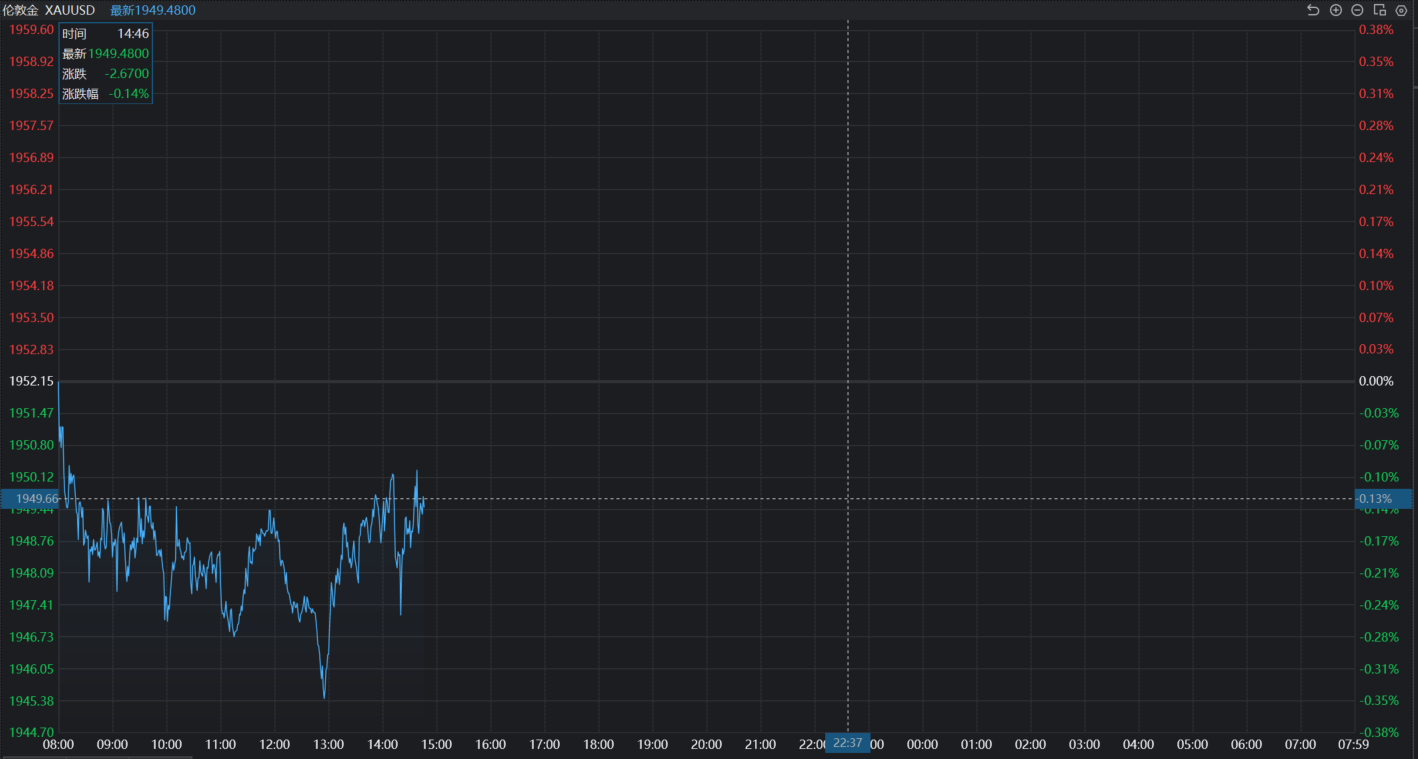This screenshot has height=759, width=1418.
Task: Click the 08:00 time axis label
Action: click(x=58, y=745)
